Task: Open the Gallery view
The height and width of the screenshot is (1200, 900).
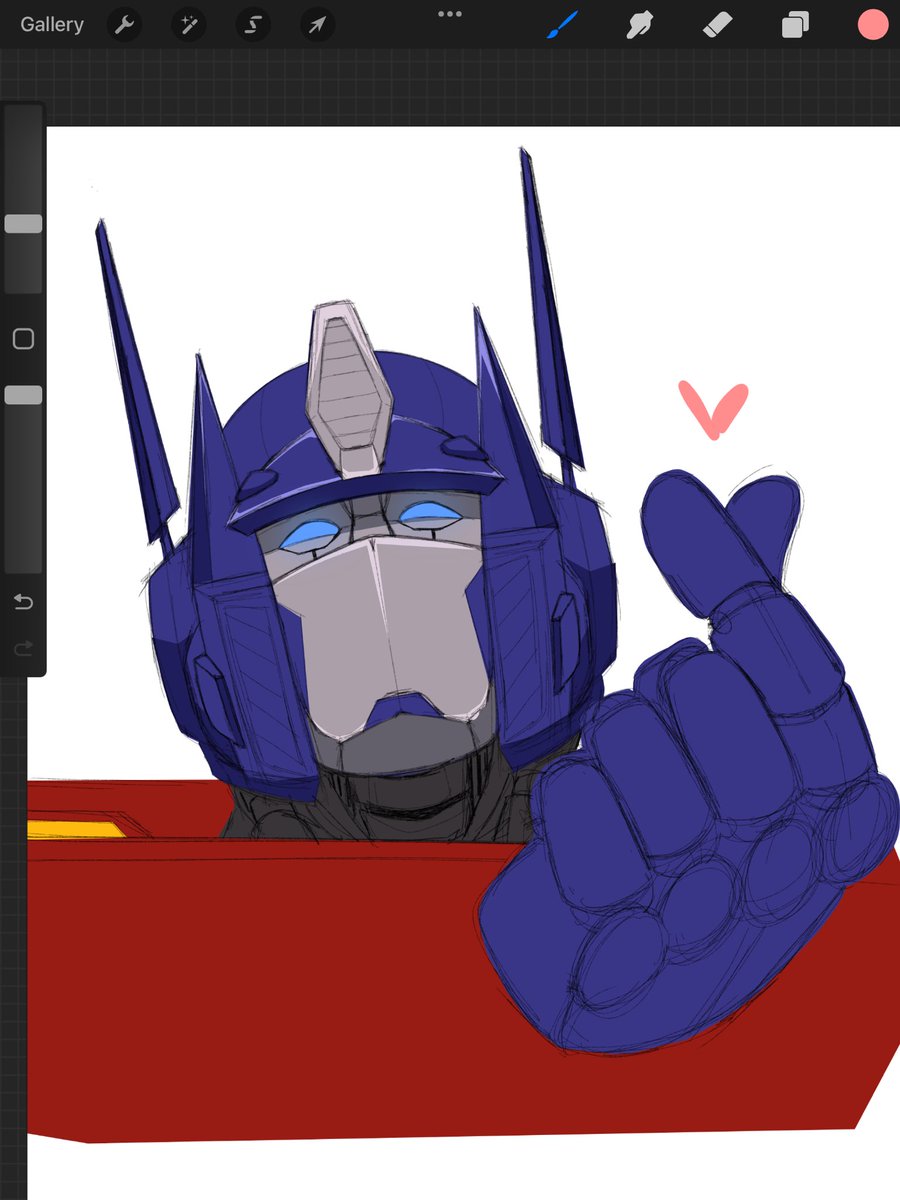Action: tap(52, 25)
